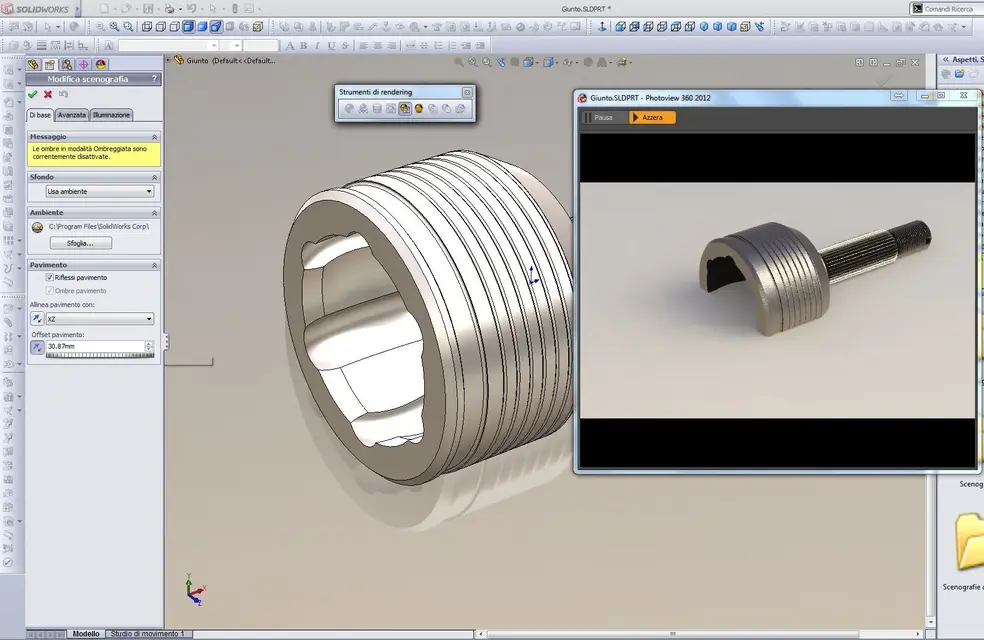Select the isometric view cube icon
Image resolution: width=984 pixels, height=640 pixels.
pyautogui.click(x=703, y=26)
